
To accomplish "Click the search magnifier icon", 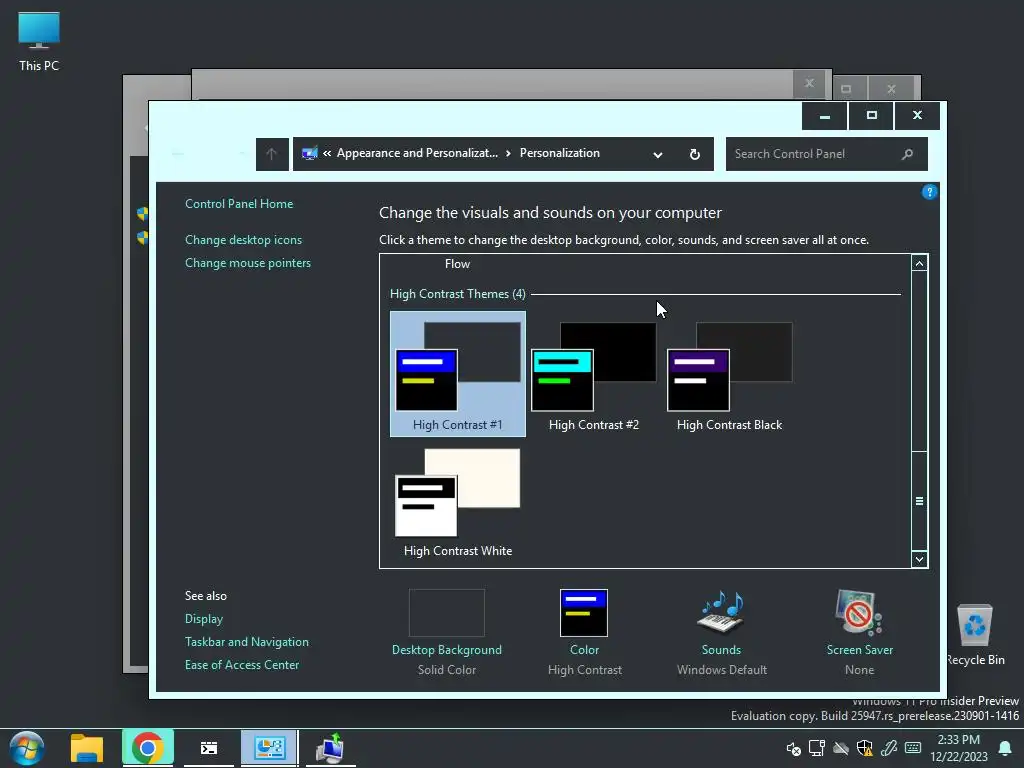I will coord(907,154).
